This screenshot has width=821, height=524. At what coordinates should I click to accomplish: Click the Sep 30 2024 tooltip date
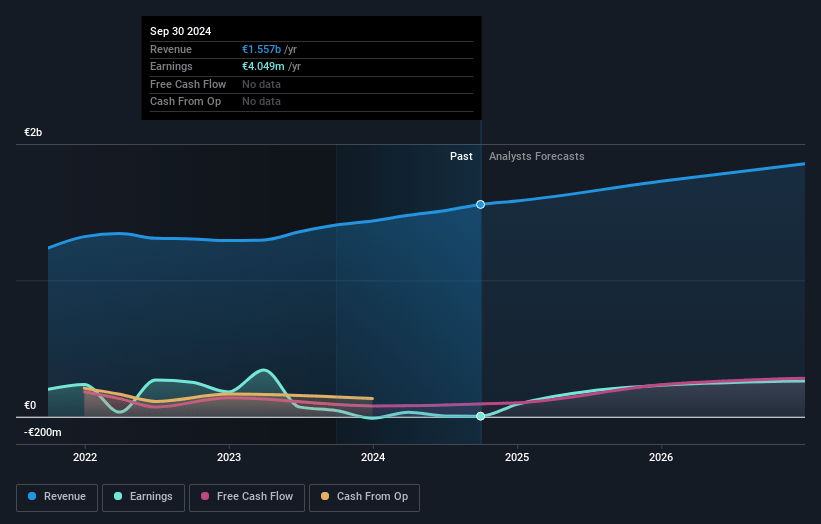181,31
